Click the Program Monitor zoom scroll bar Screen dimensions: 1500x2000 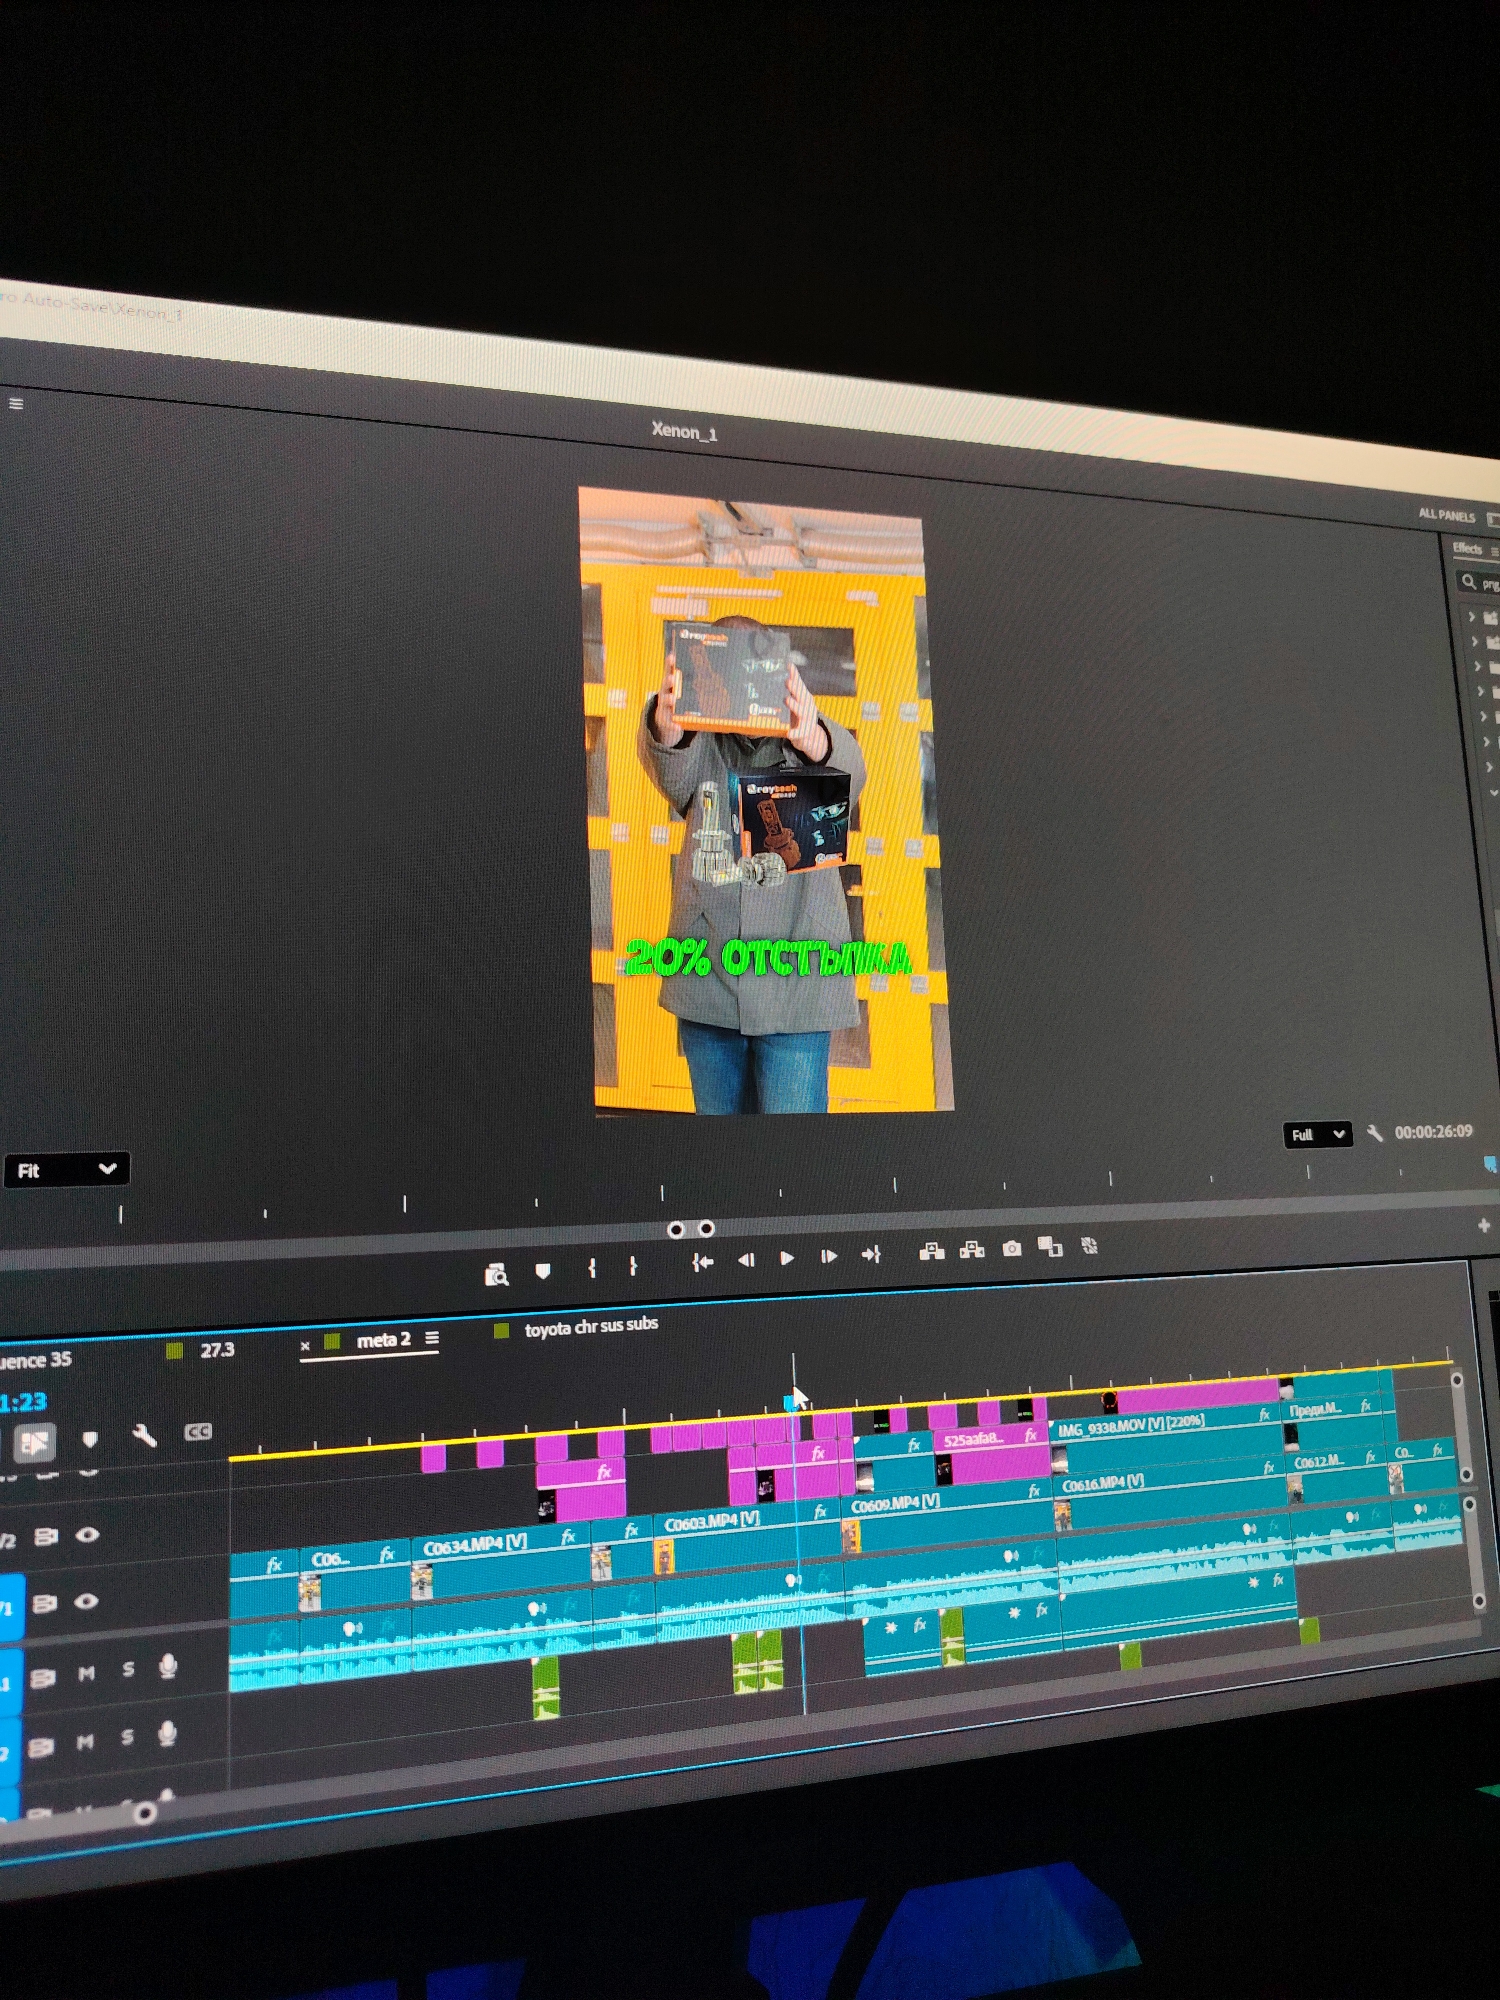(x=691, y=1229)
